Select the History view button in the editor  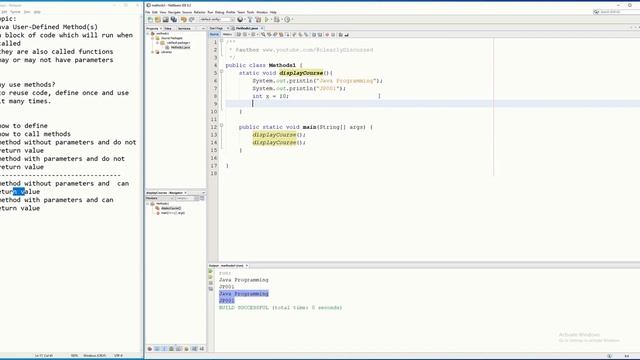[227, 35]
